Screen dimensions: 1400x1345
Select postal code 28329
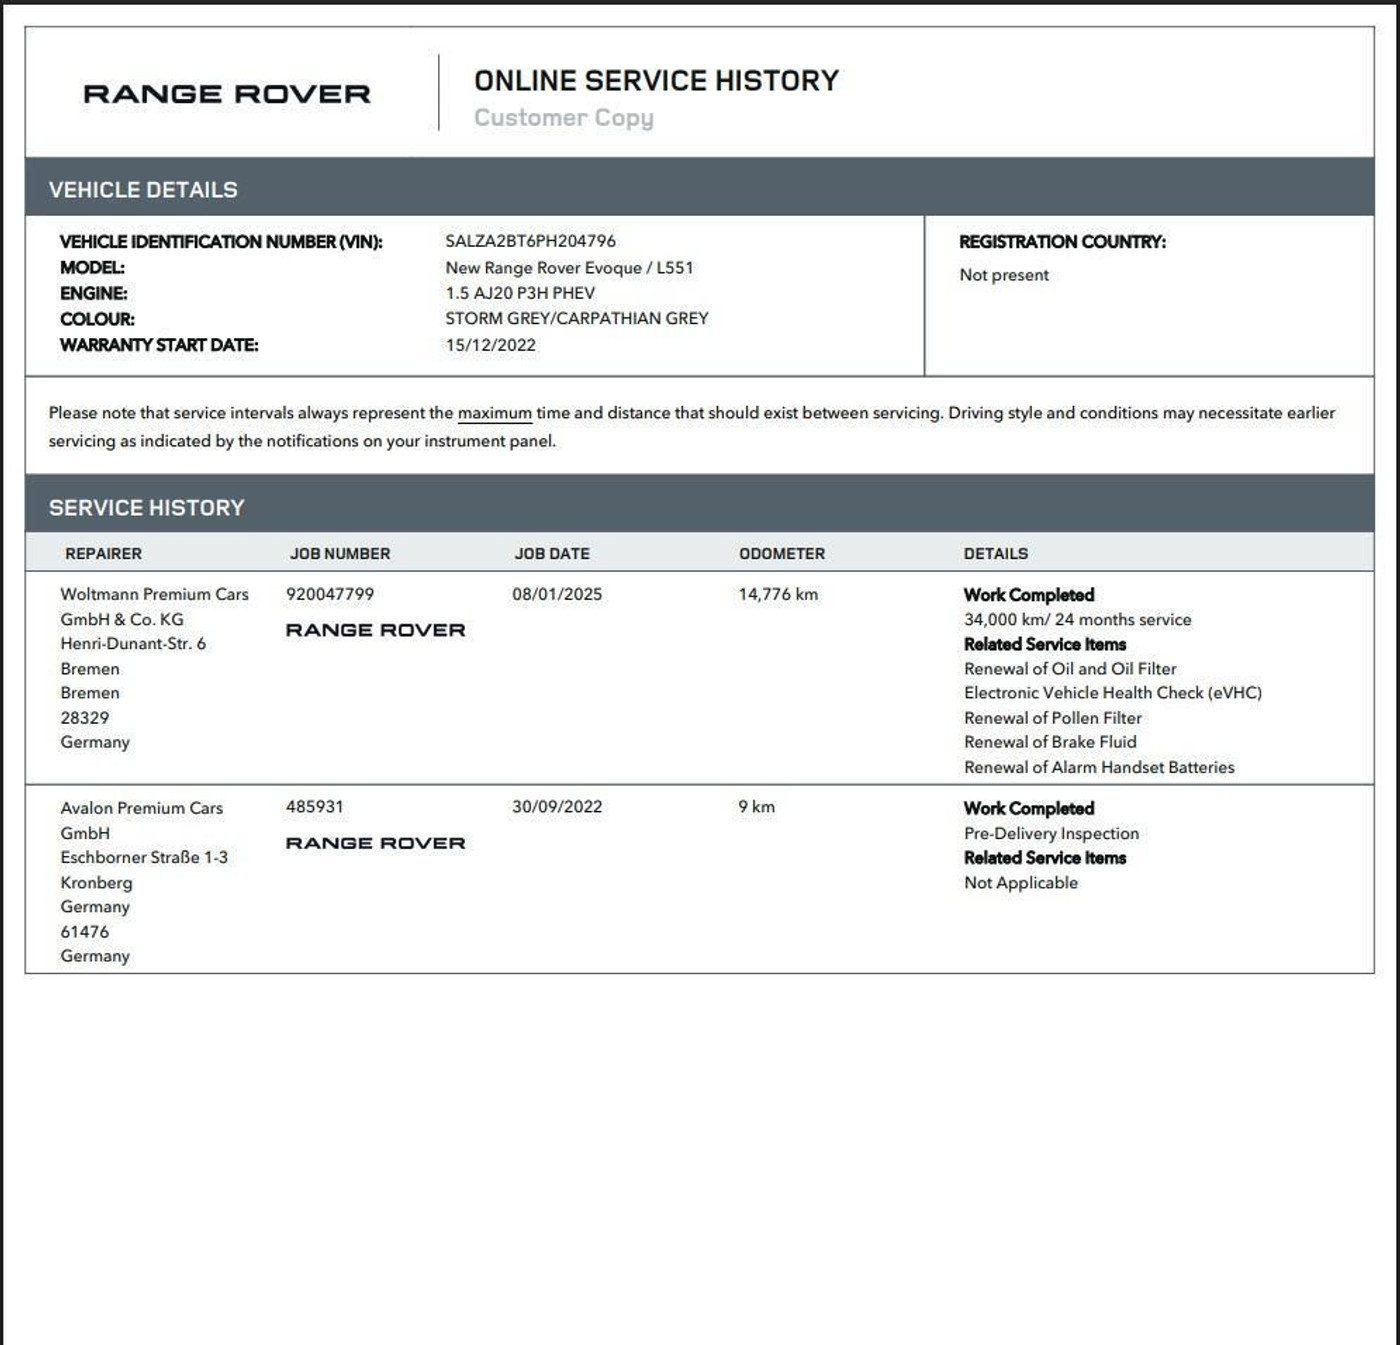point(85,717)
